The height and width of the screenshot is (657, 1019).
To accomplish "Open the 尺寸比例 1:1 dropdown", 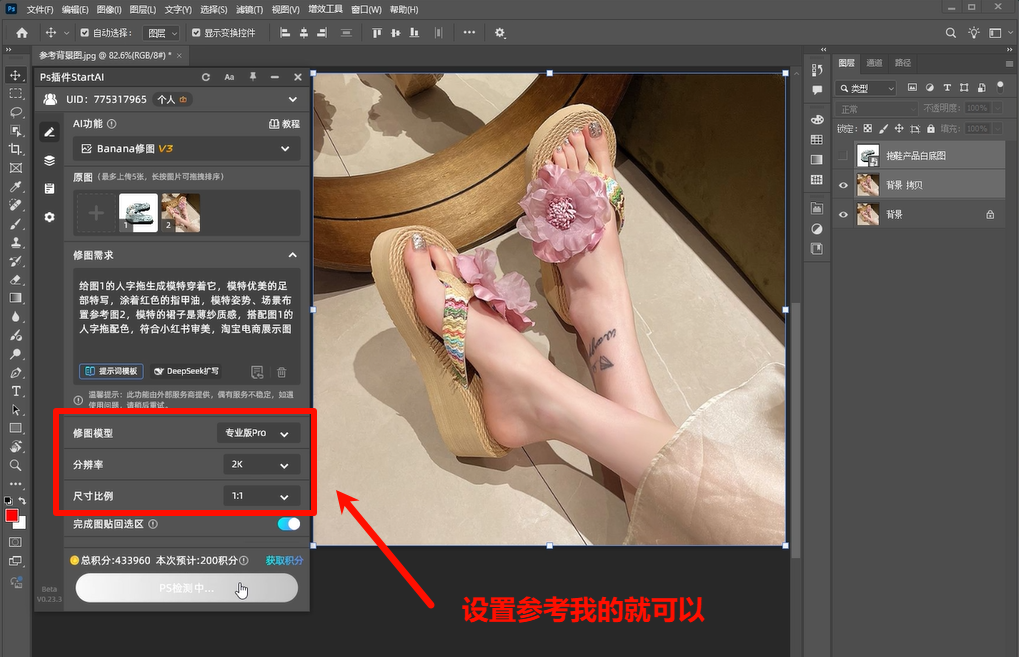I will click(x=261, y=495).
